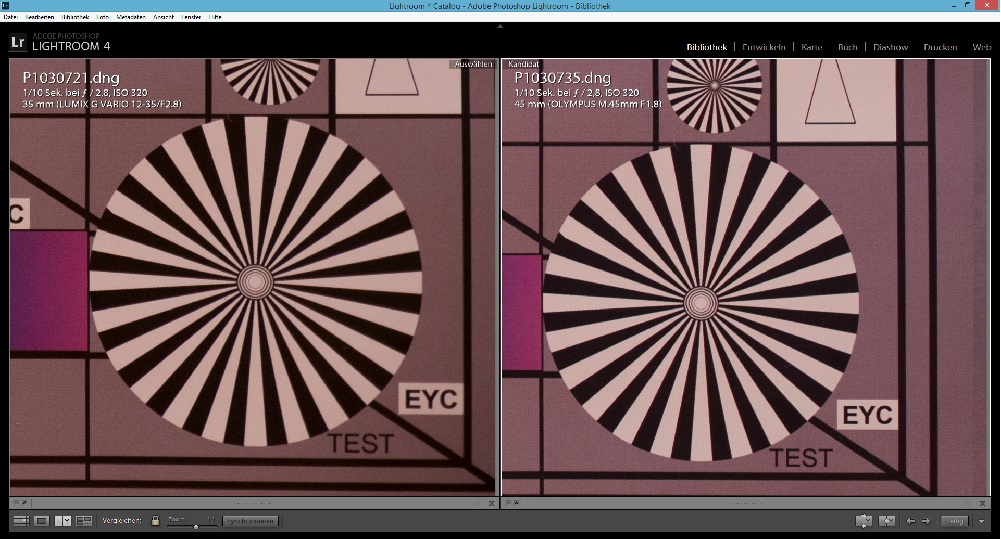Minimize the Lightroom window
This screenshot has width=1001, height=539.
[955, 6]
